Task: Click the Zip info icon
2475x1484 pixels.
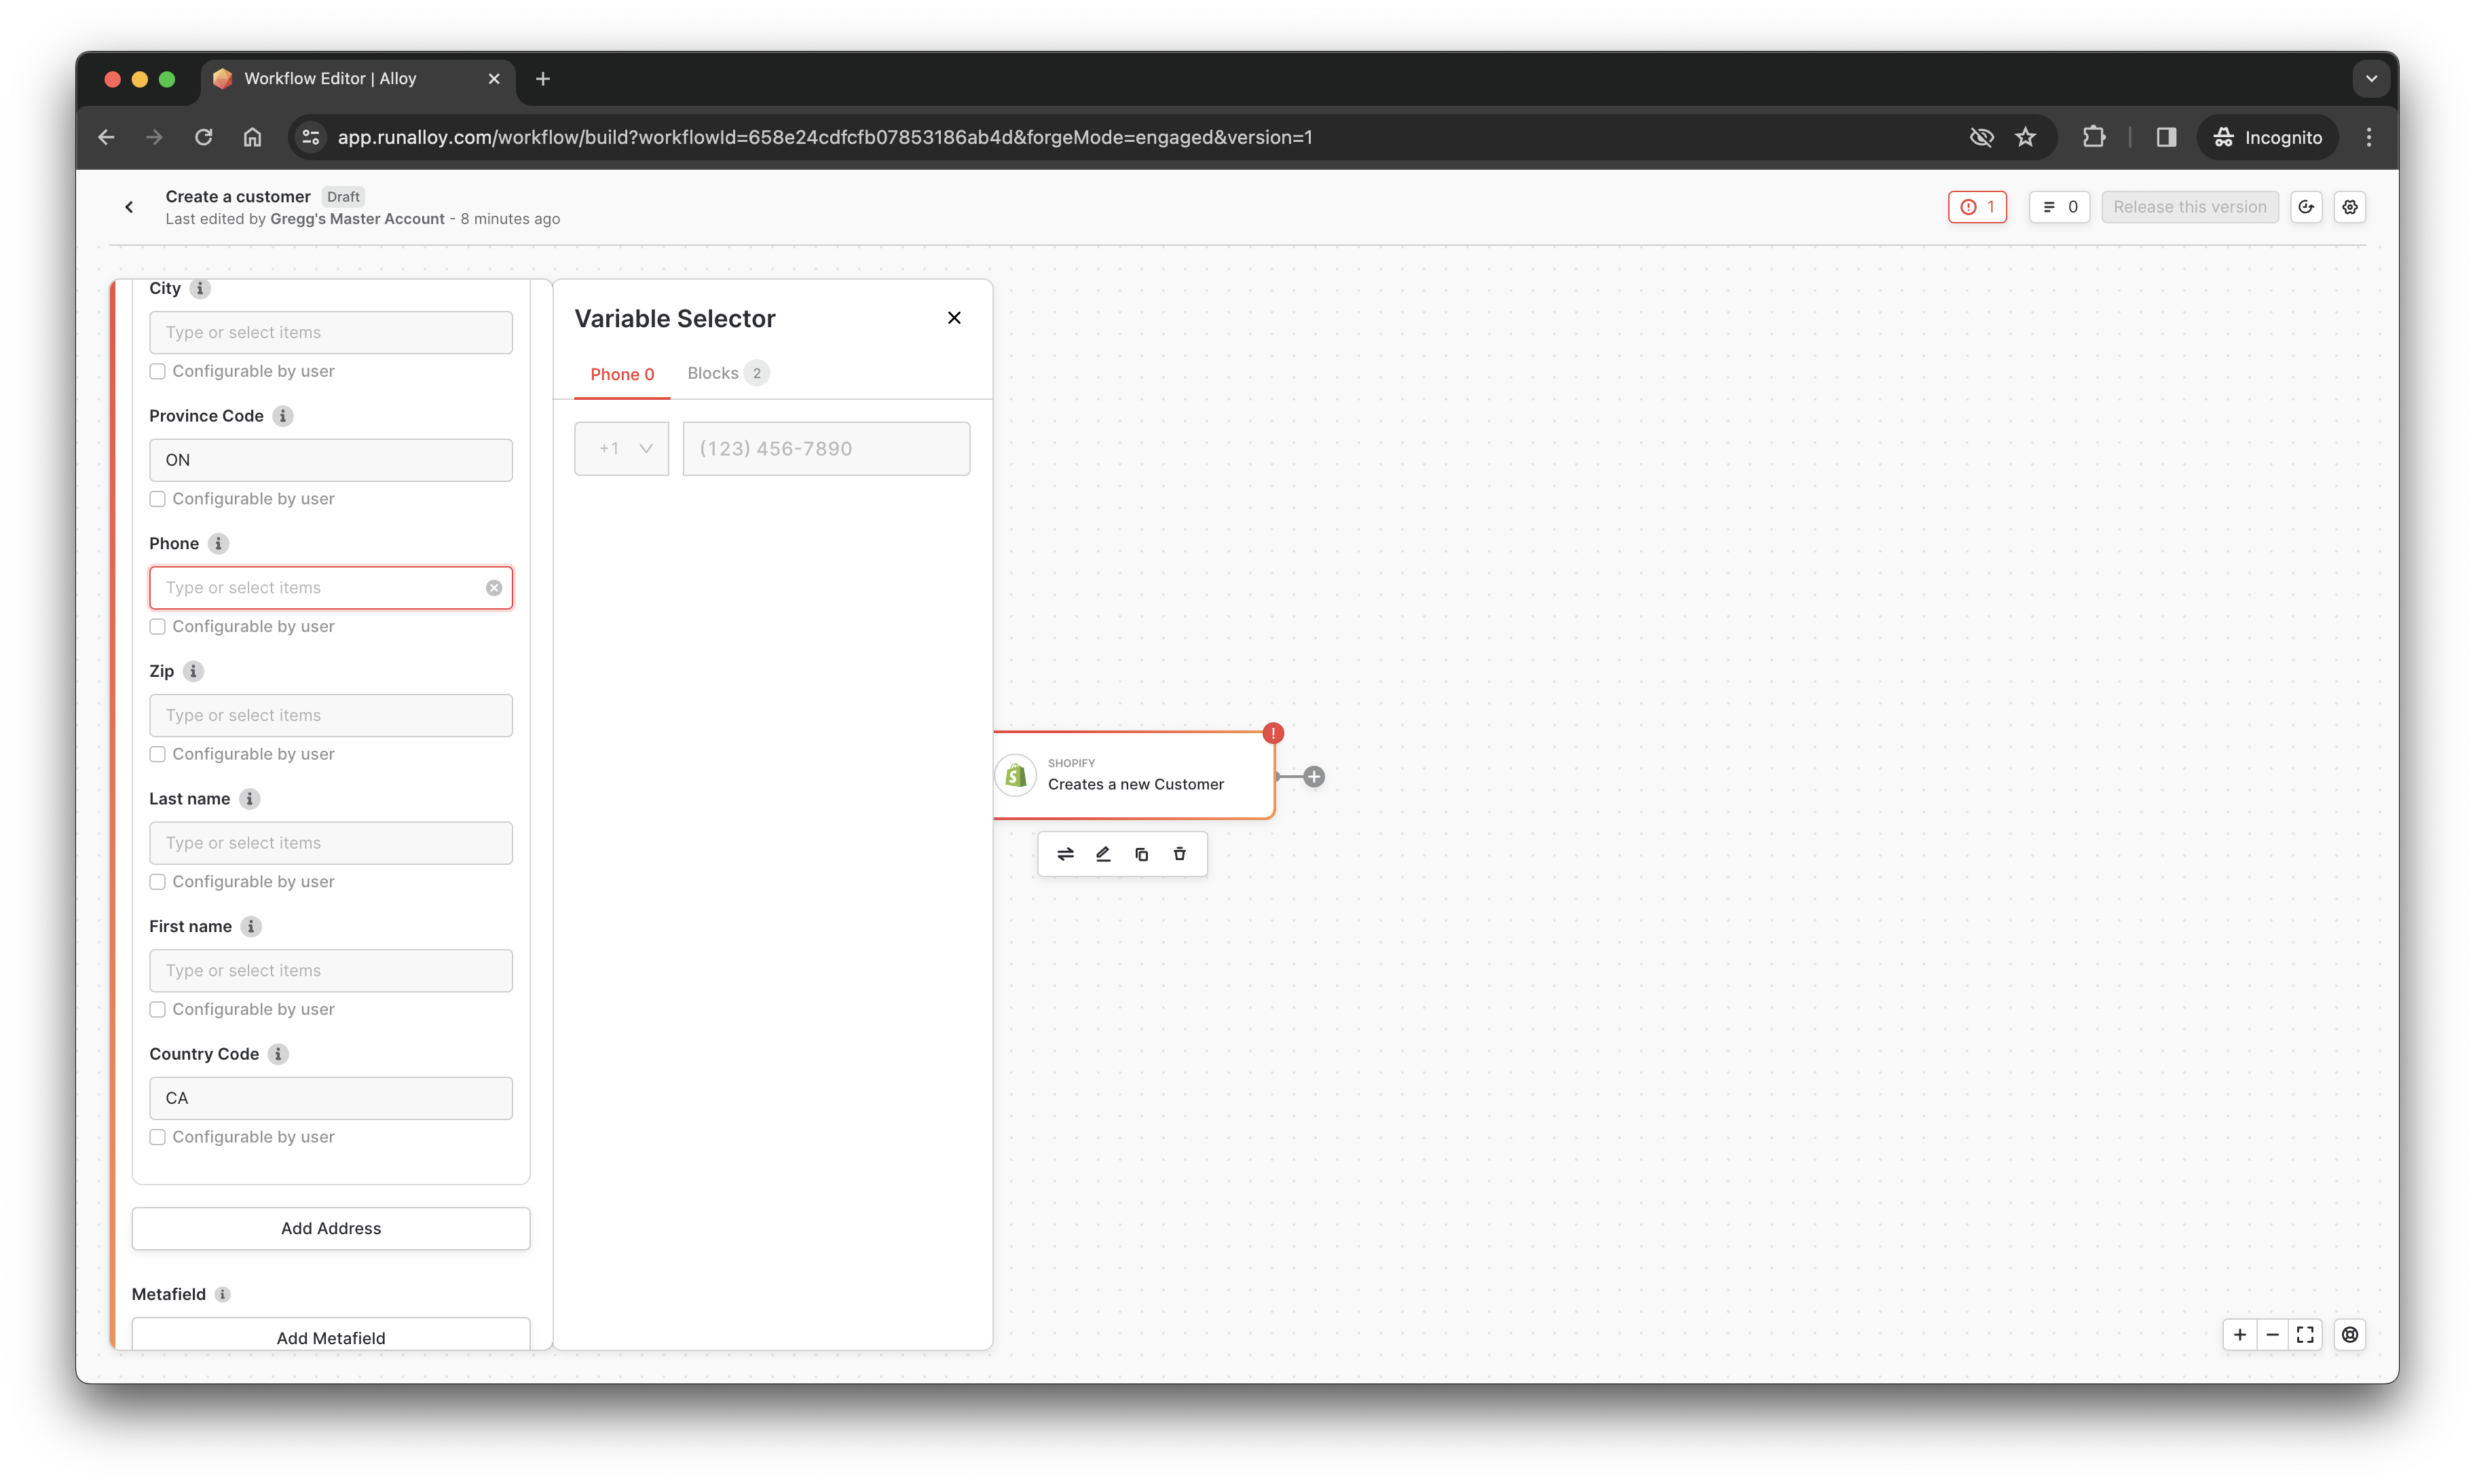Action: coord(193,671)
